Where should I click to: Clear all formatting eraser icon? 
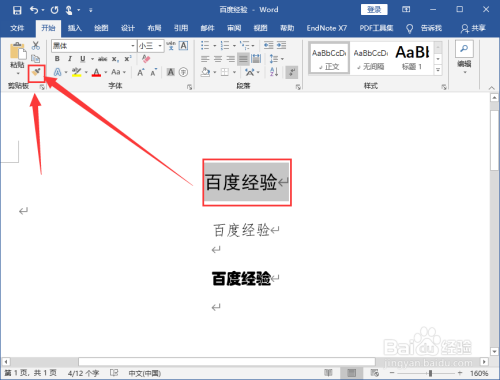pyautogui.click(x=146, y=59)
